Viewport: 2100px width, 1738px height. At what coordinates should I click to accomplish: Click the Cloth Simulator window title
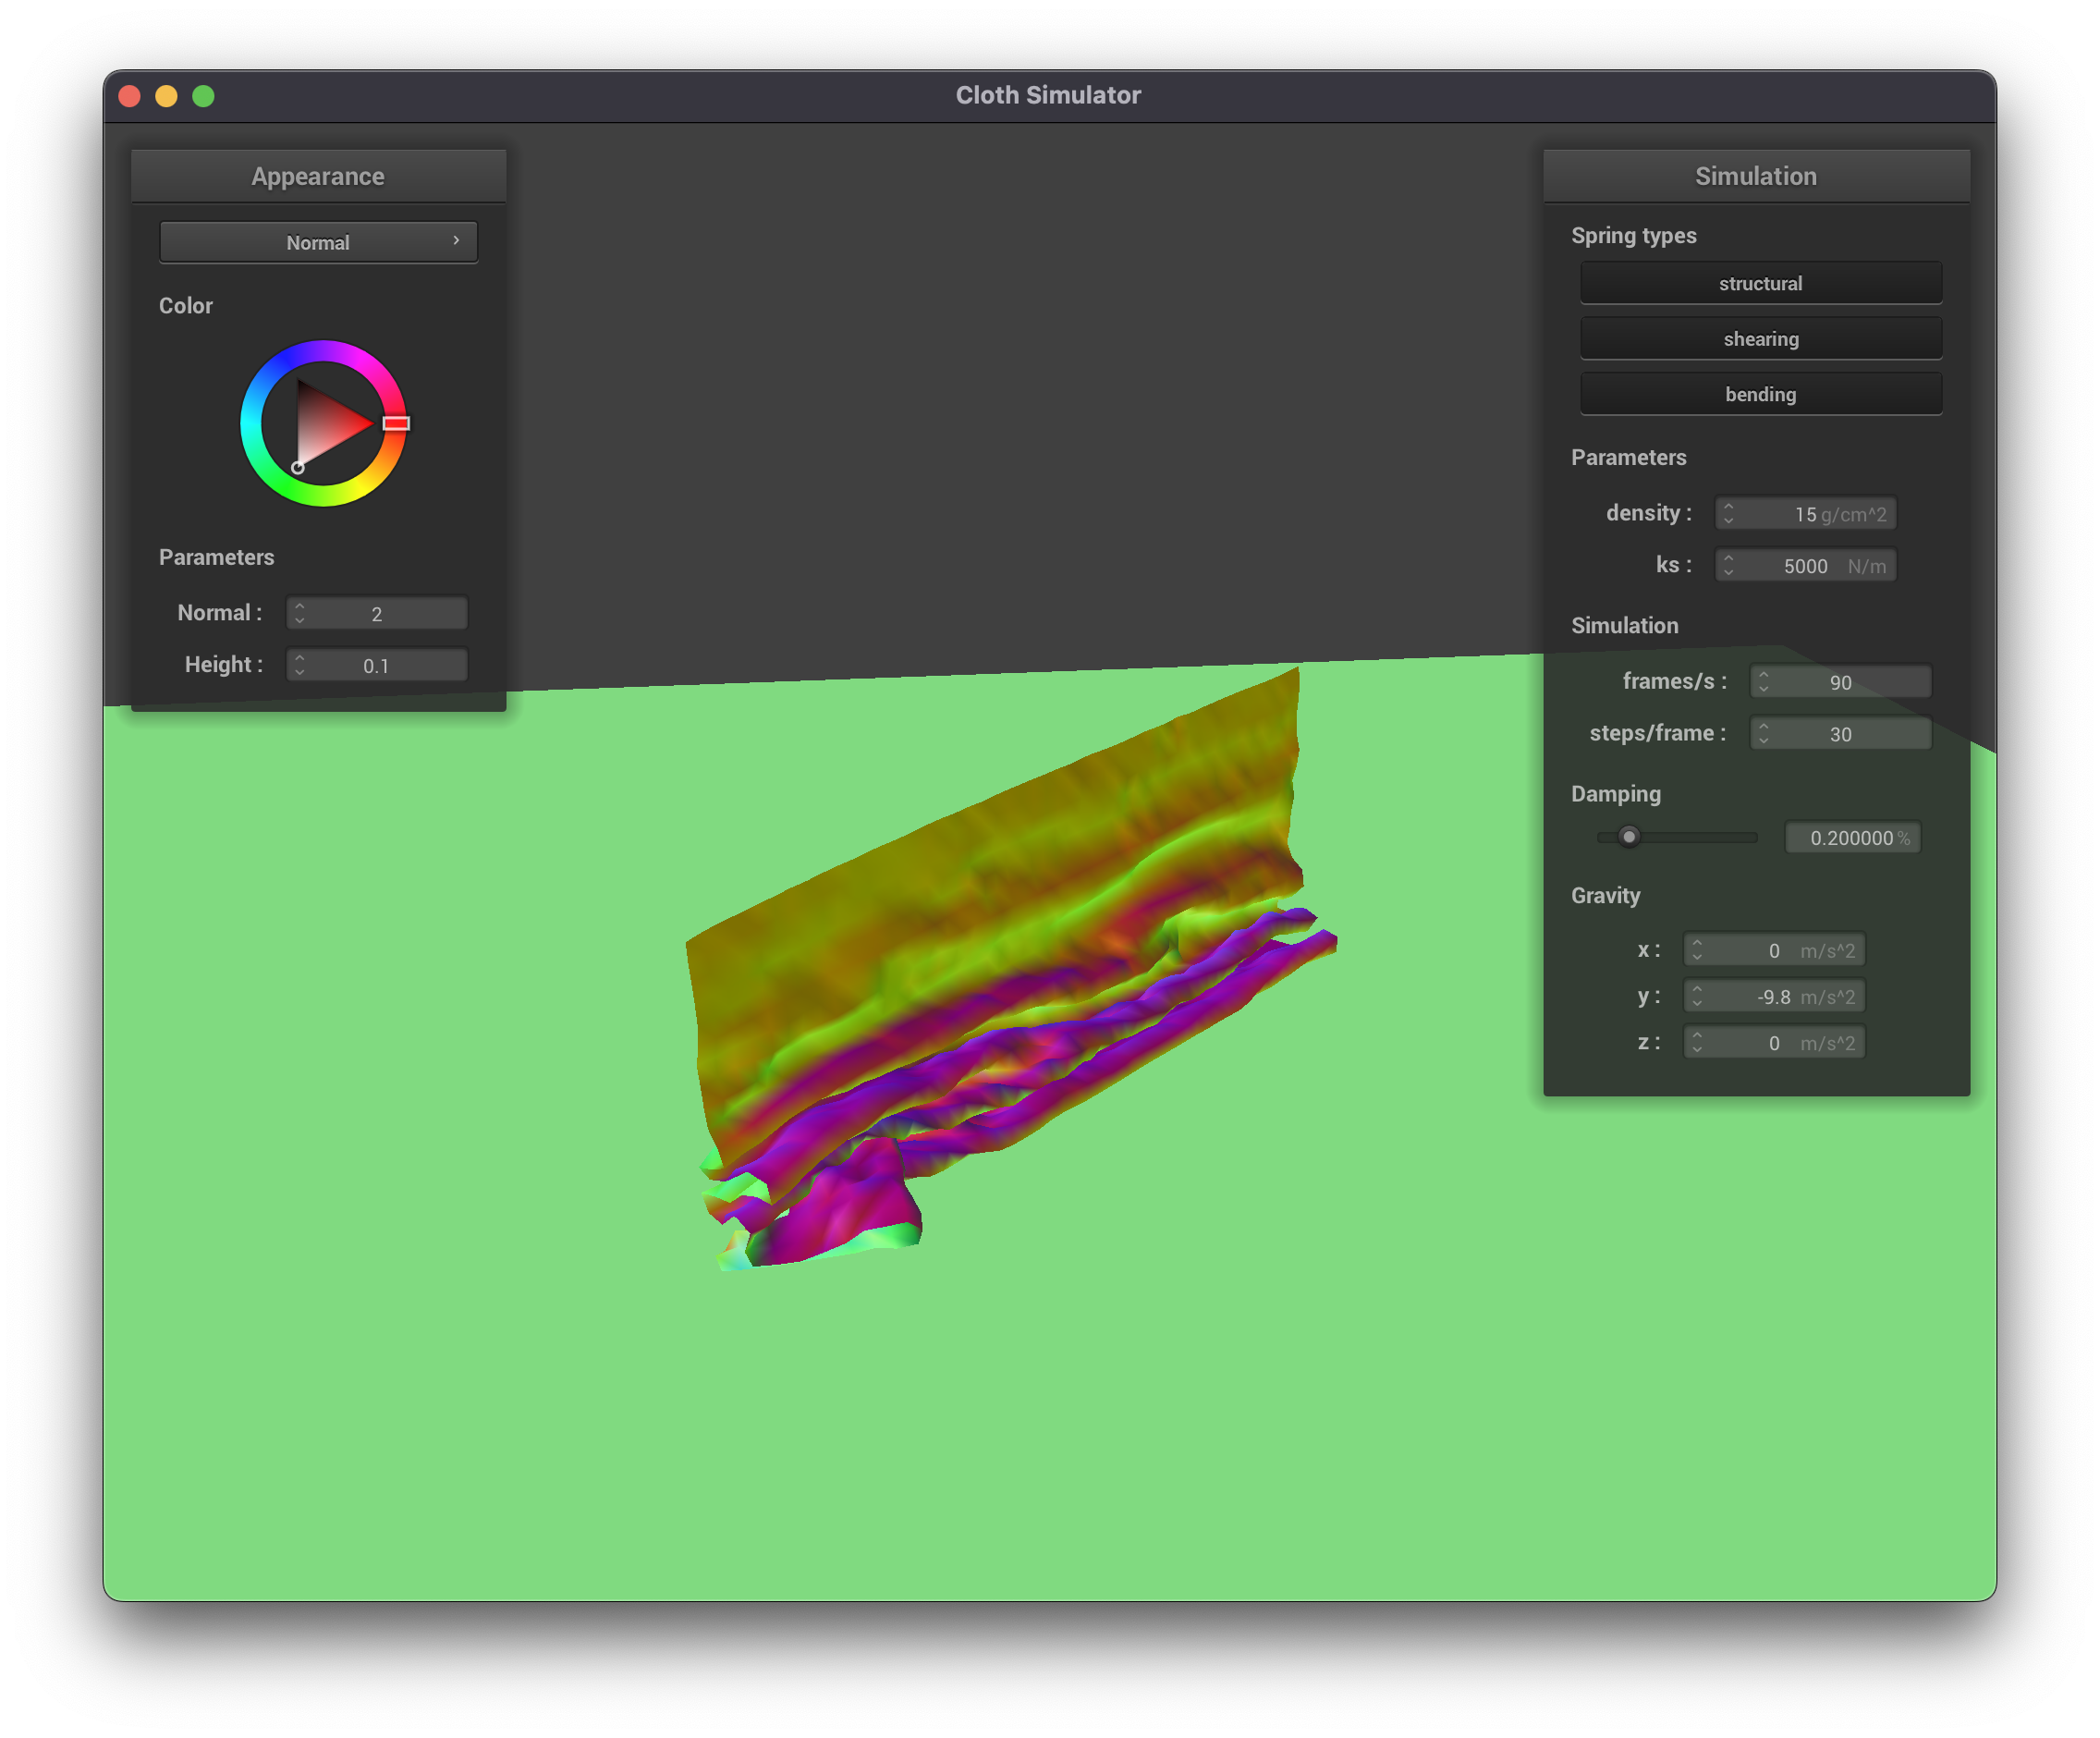coord(1048,95)
